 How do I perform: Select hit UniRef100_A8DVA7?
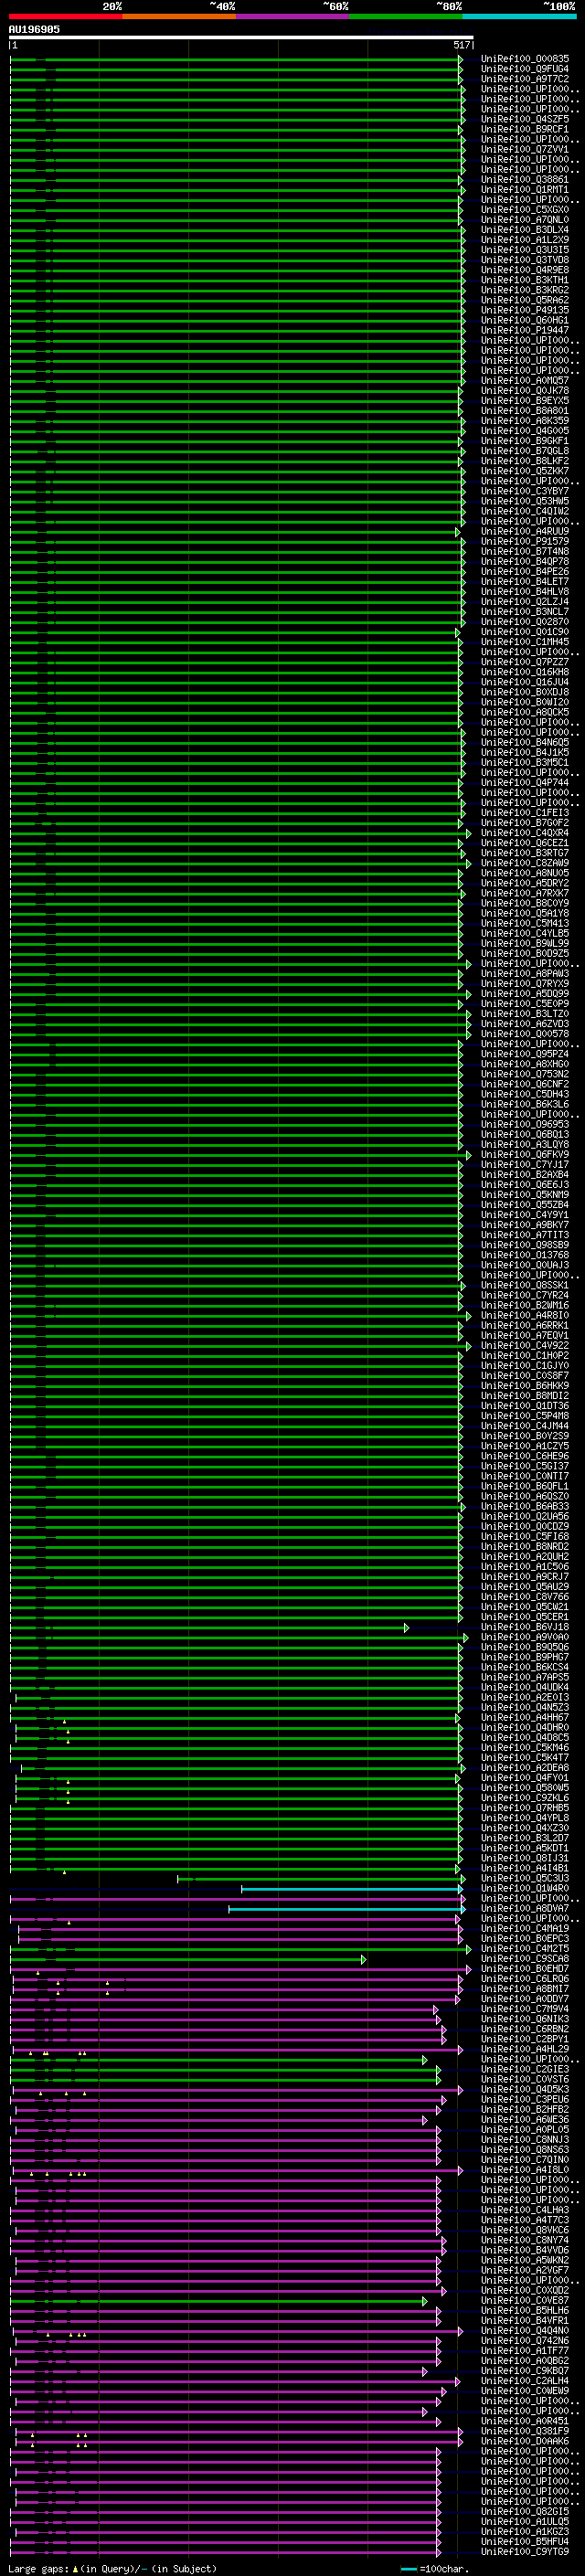click(524, 1908)
